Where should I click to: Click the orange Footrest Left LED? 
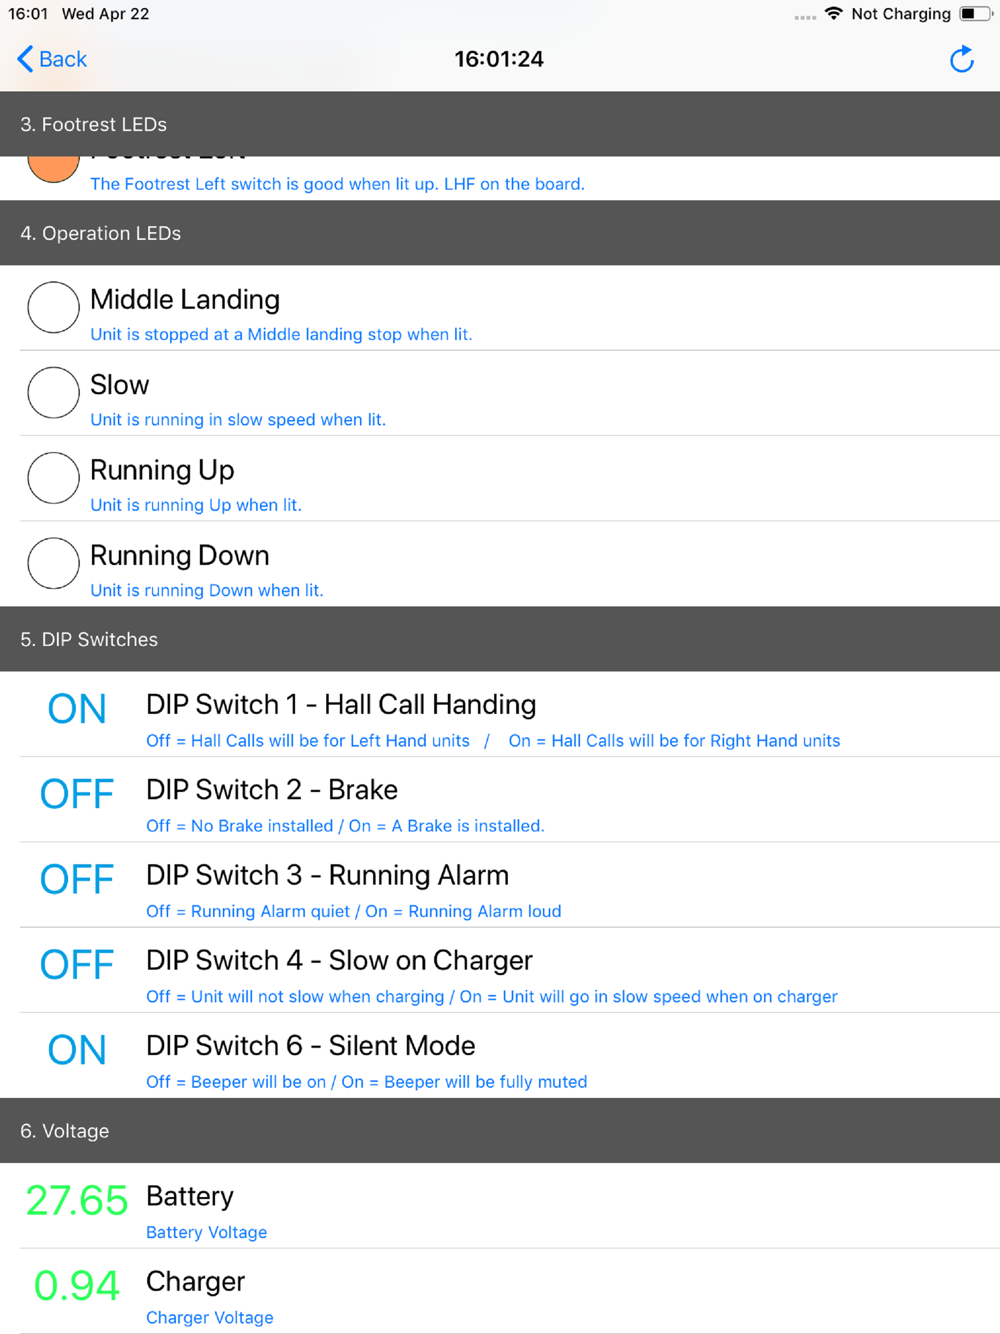pyautogui.click(x=54, y=168)
